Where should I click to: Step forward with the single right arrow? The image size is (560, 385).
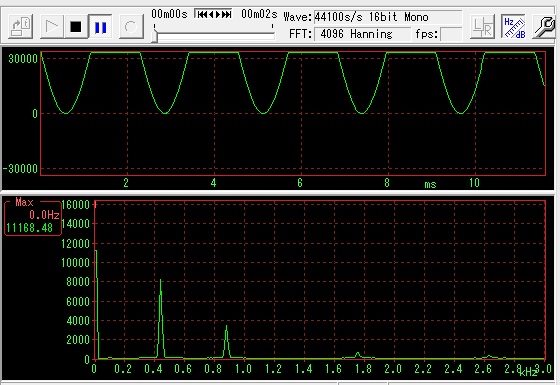(218, 14)
